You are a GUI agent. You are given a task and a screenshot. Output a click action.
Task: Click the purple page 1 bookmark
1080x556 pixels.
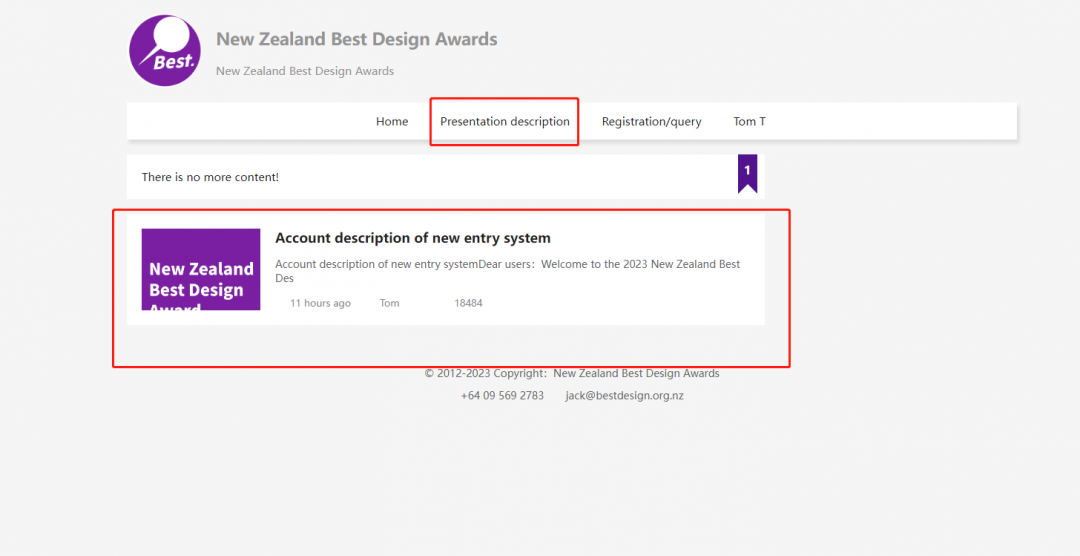point(747,173)
